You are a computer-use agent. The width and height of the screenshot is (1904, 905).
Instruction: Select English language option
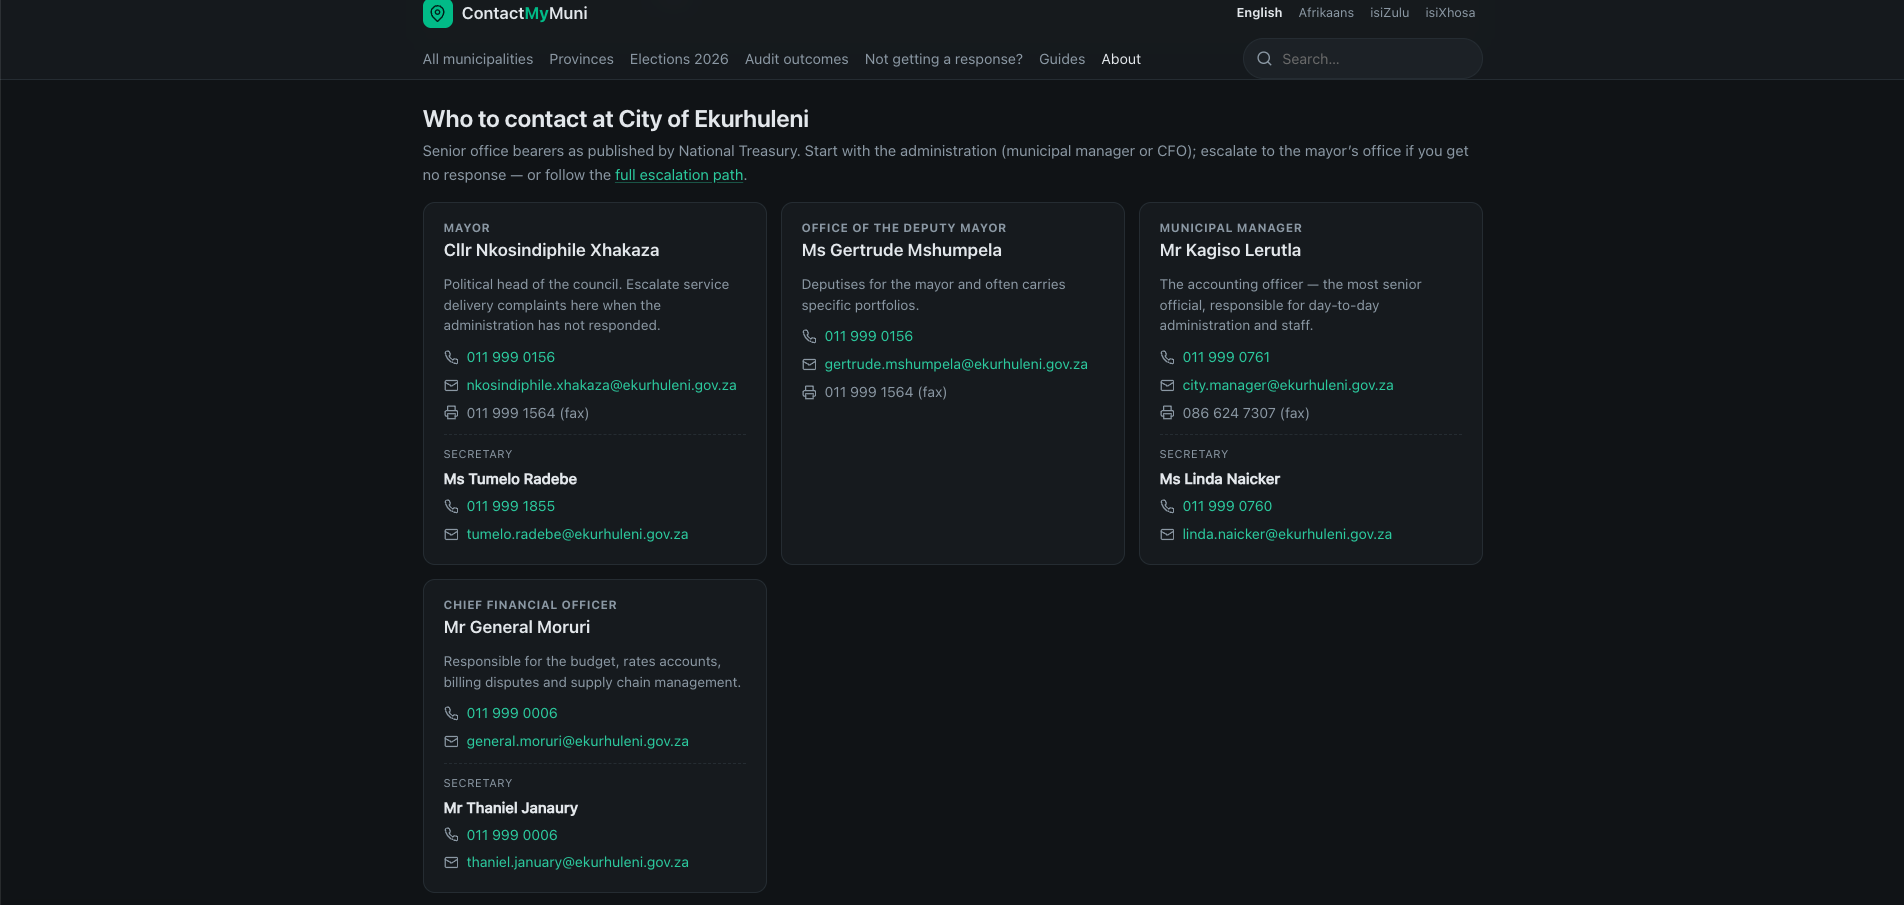point(1259,13)
